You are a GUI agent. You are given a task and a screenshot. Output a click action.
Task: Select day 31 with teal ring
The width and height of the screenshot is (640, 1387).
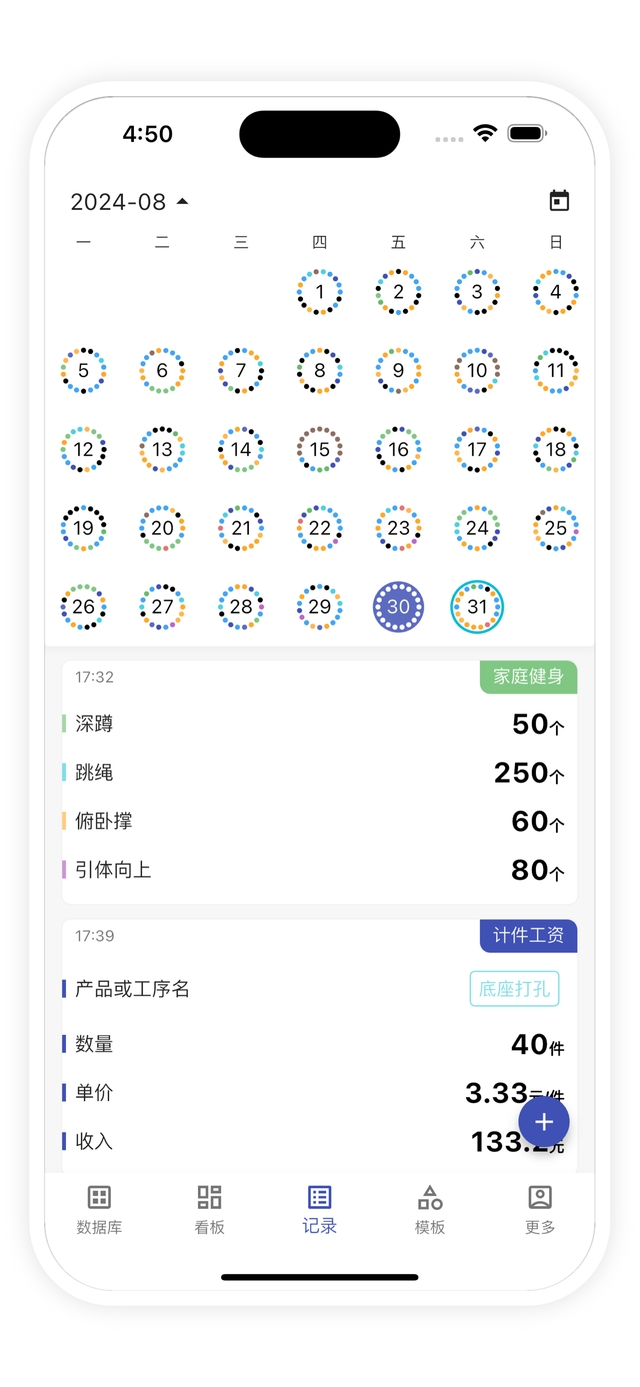pyautogui.click(x=477, y=607)
